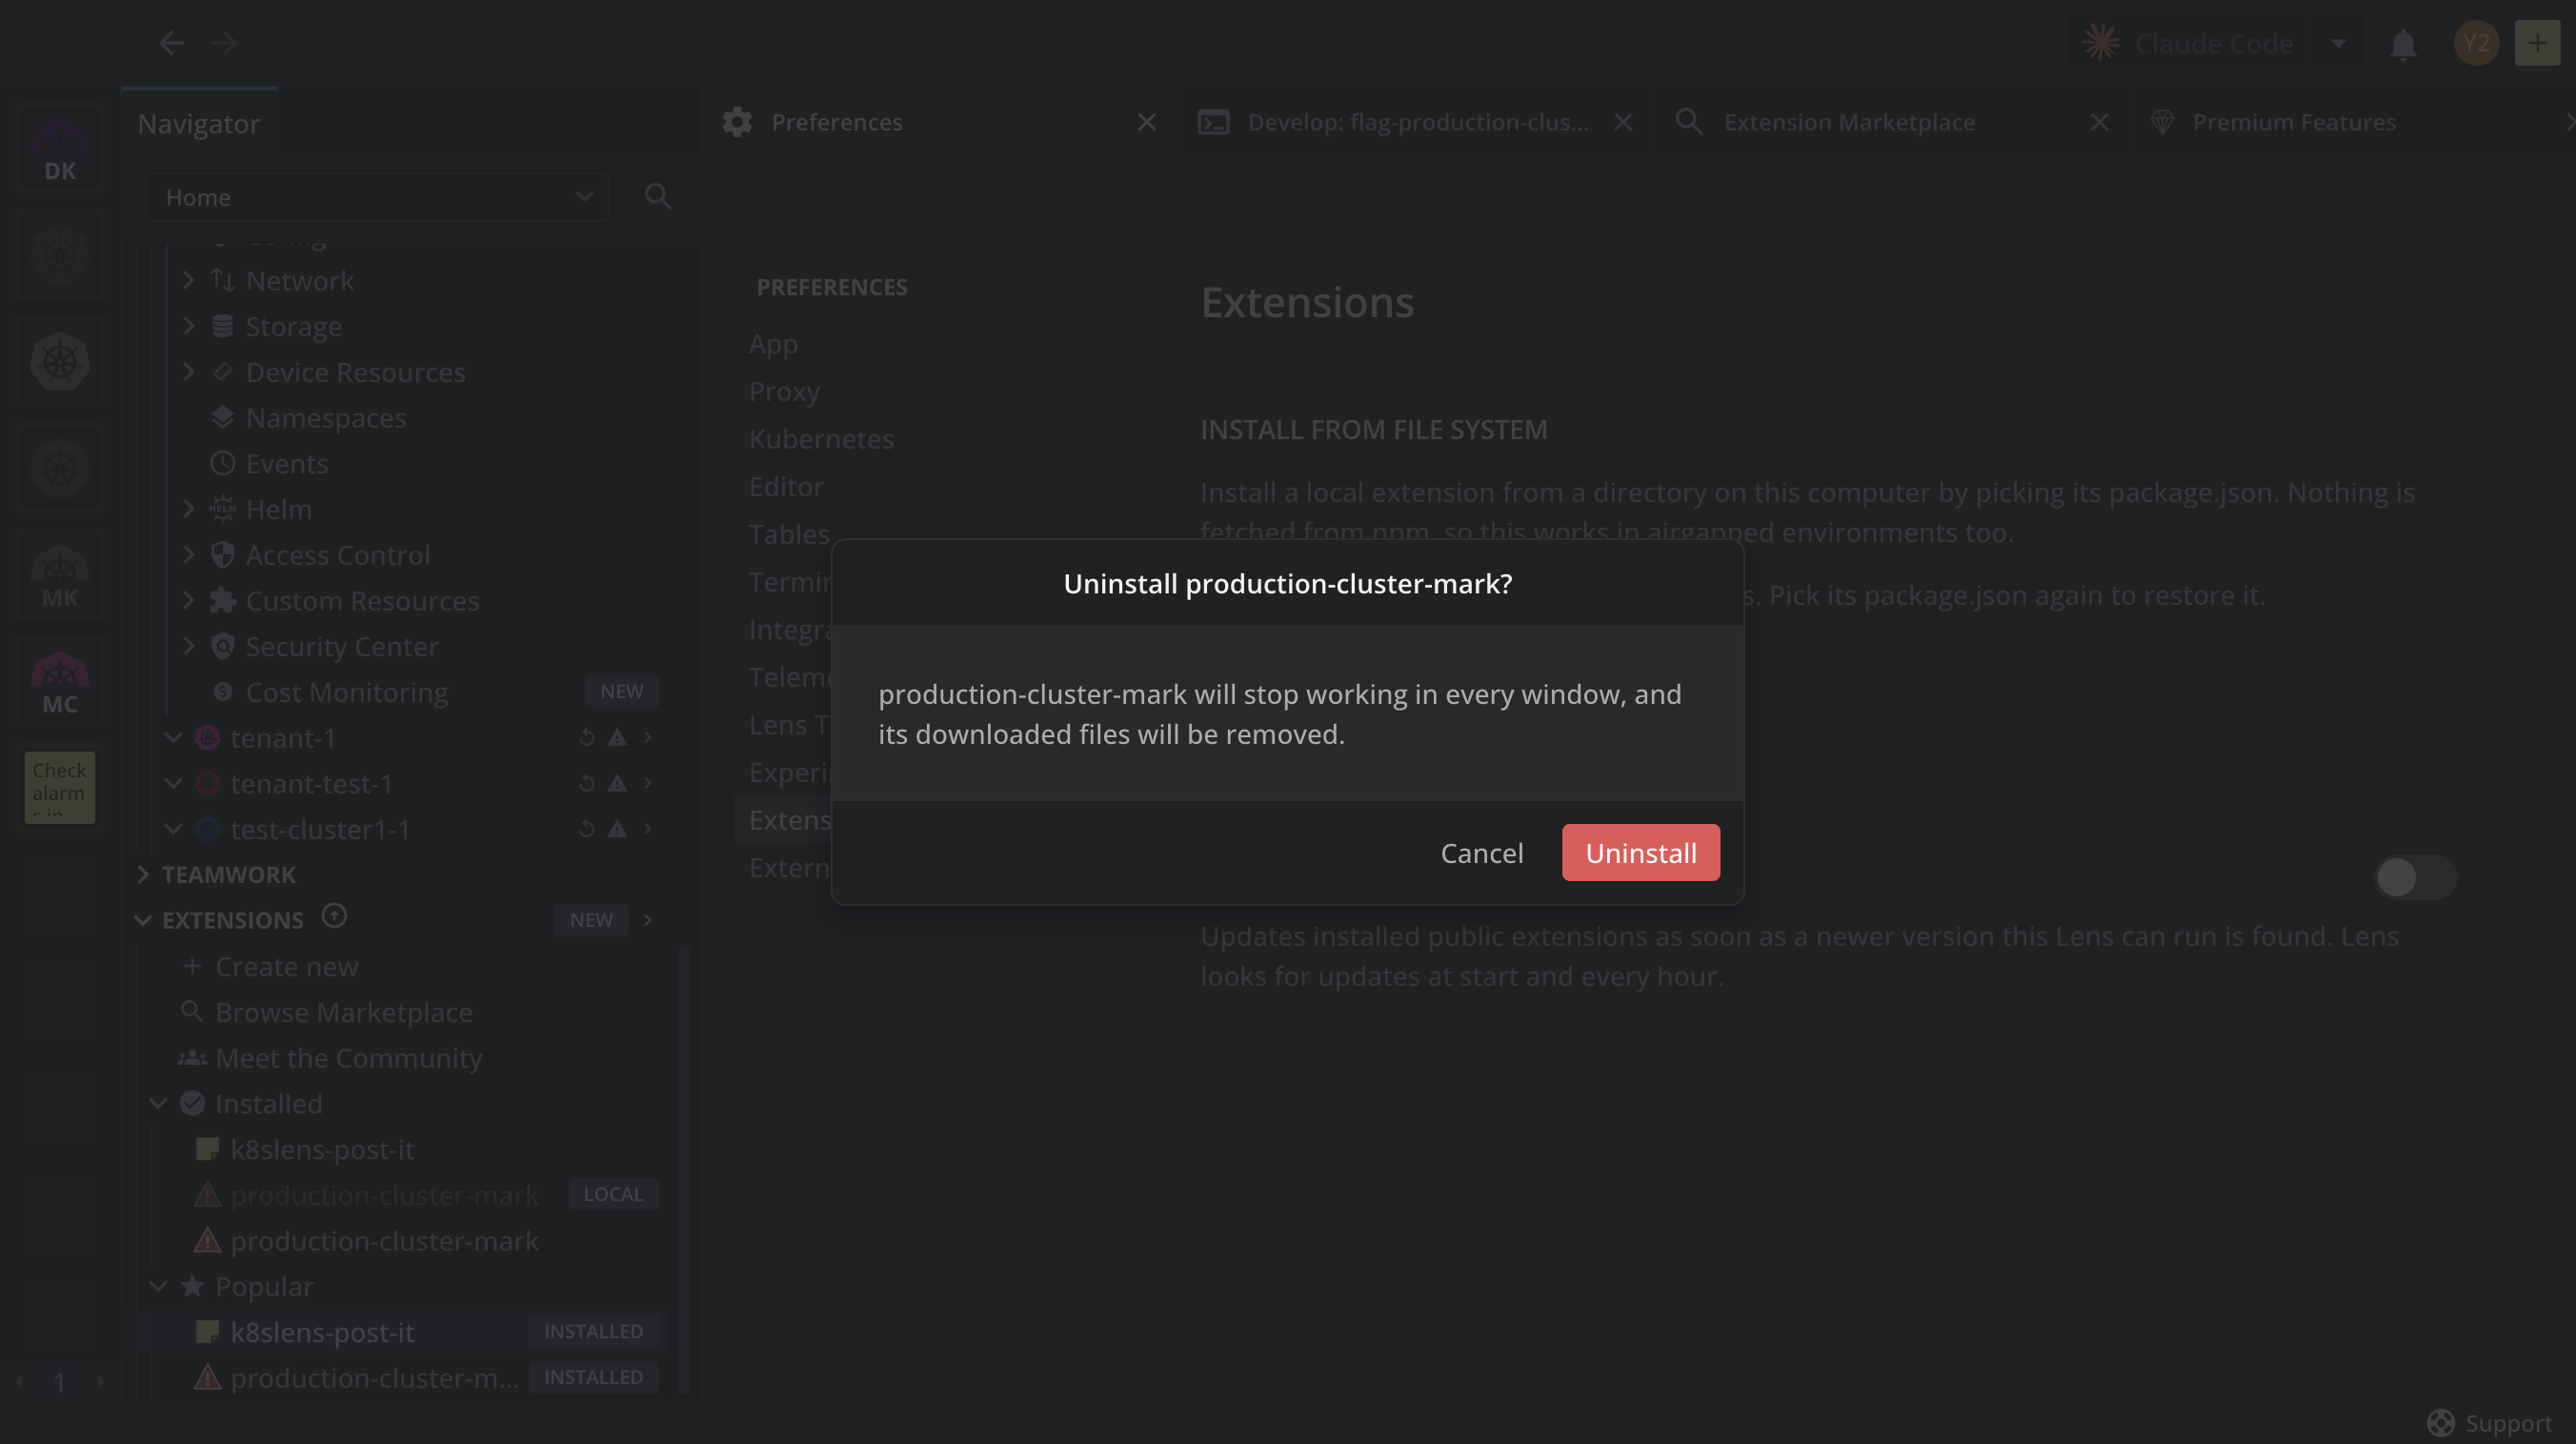Close the Preferences tab

(1147, 122)
